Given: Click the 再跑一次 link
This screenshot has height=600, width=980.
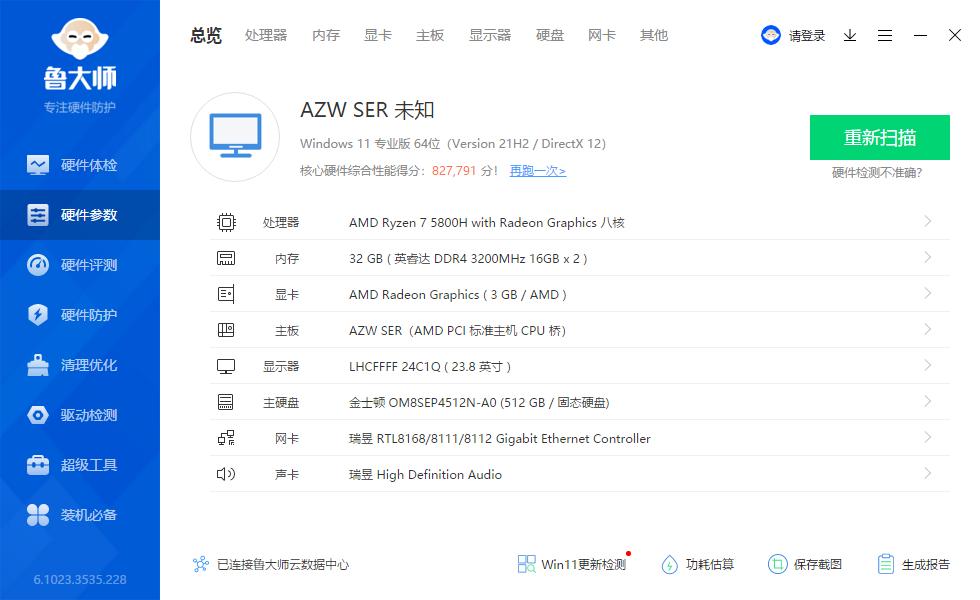Looking at the screenshot, I should [x=538, y=171].
